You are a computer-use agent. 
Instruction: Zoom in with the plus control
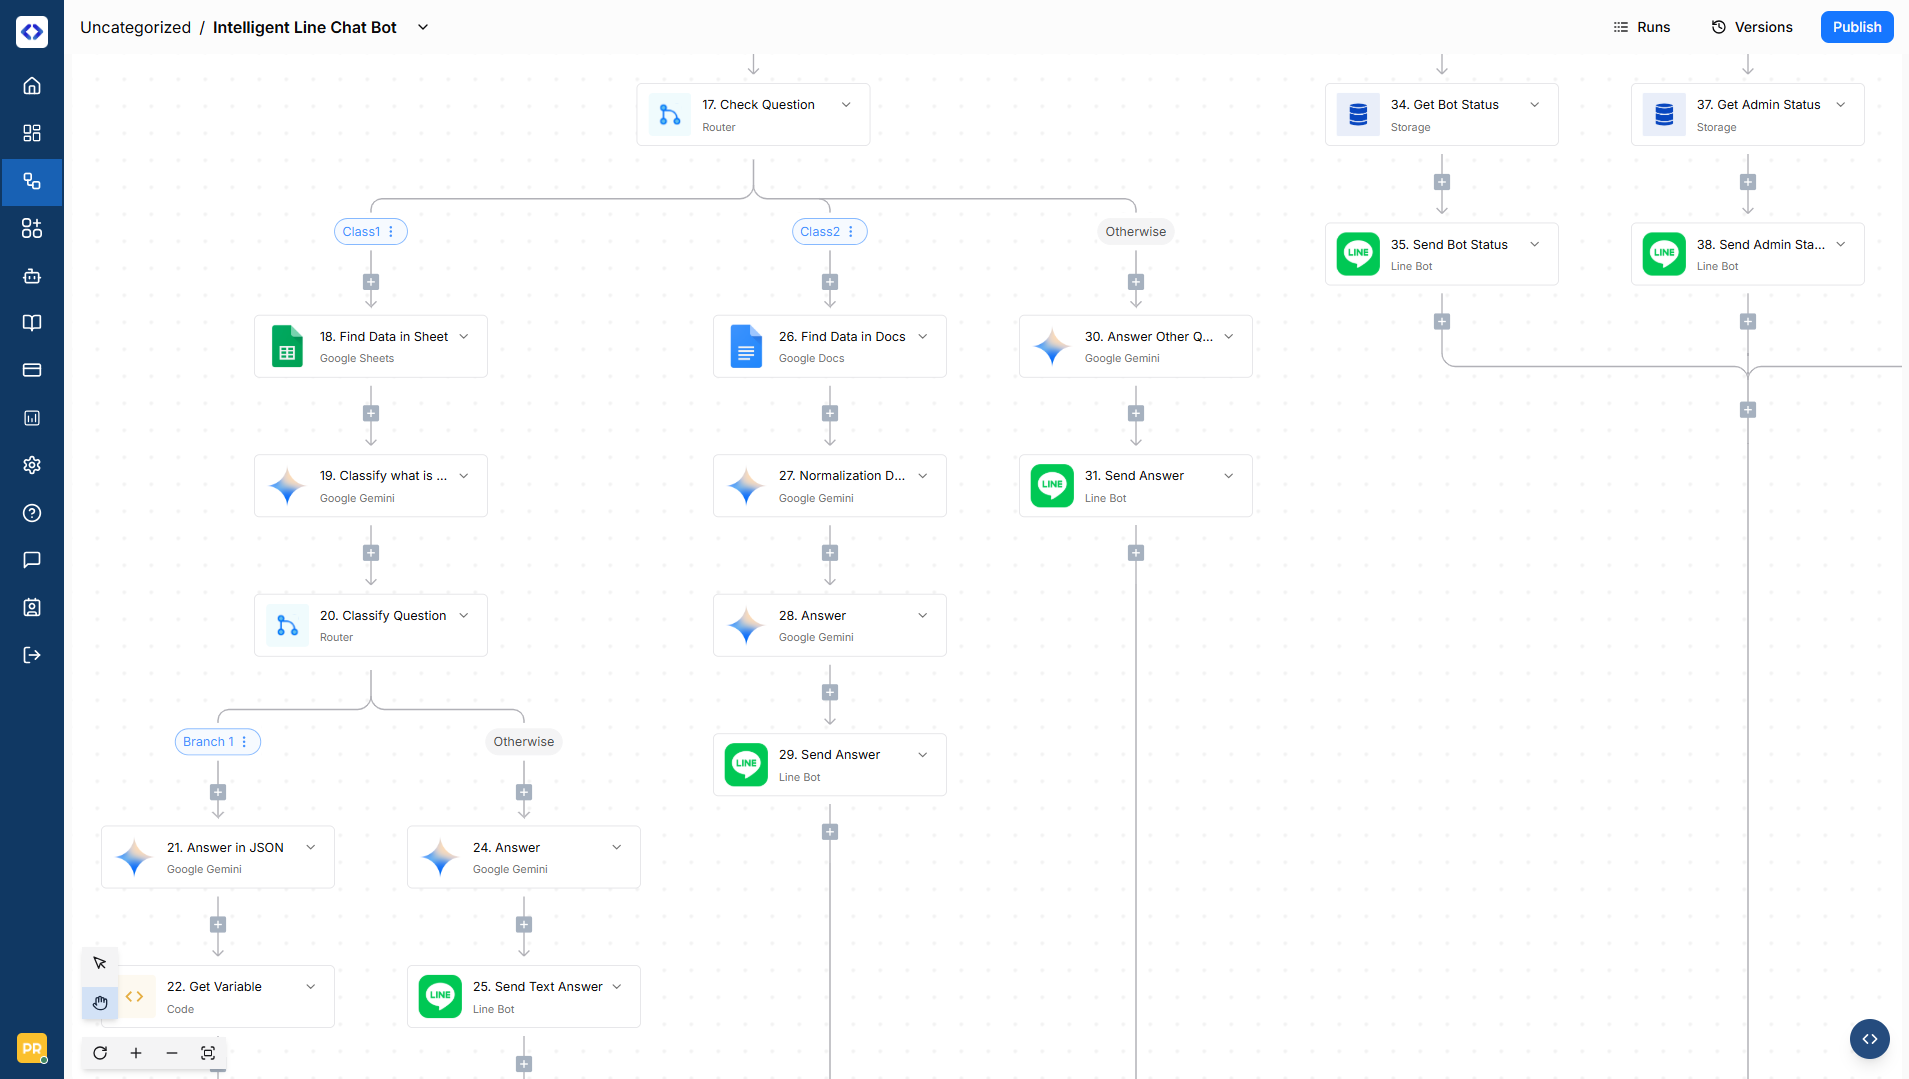(136, 1053)
